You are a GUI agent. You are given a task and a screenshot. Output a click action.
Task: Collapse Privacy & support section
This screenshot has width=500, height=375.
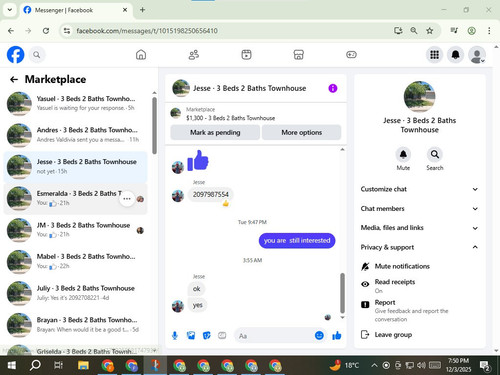pyautogui.click(x=419, y=247)
